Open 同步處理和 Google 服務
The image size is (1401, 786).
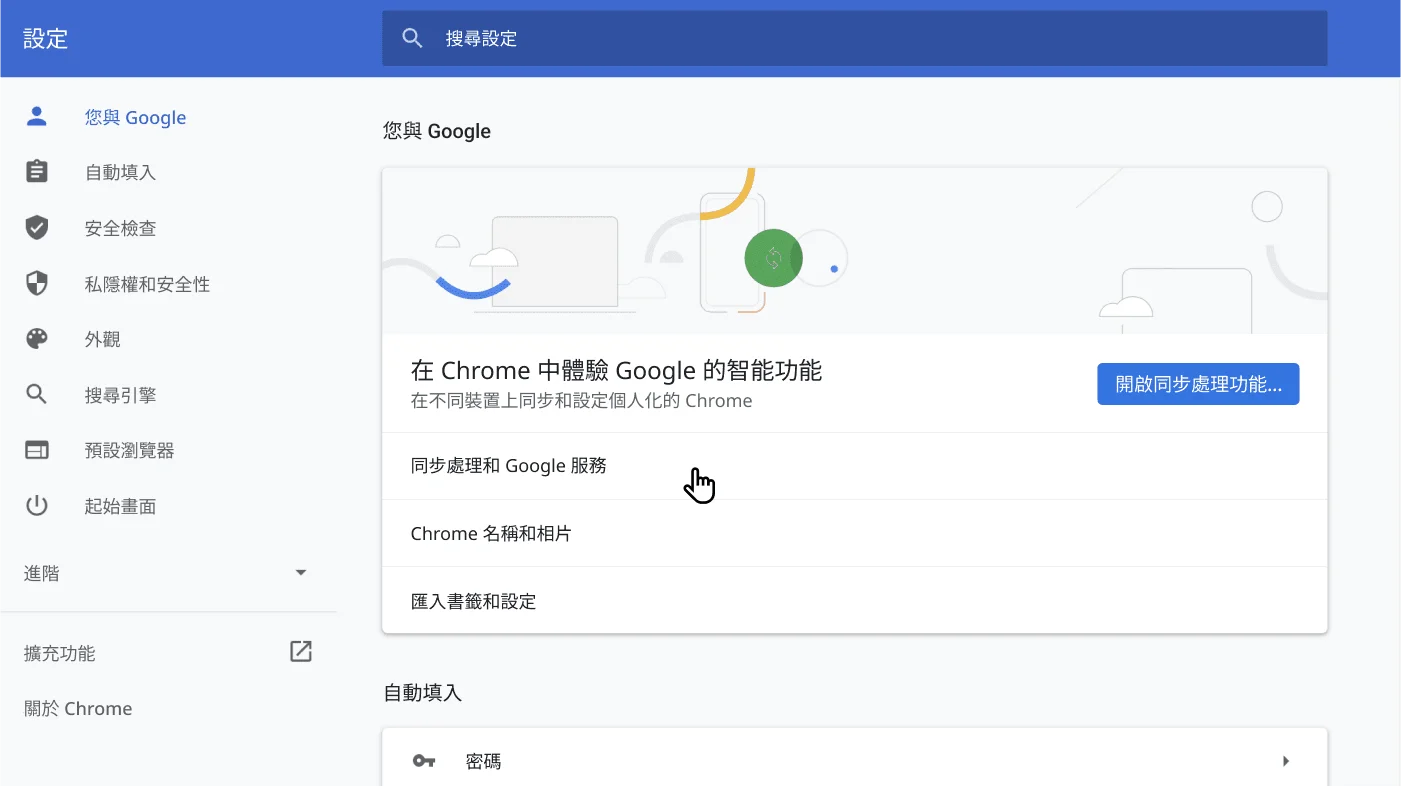coord(508,465)
